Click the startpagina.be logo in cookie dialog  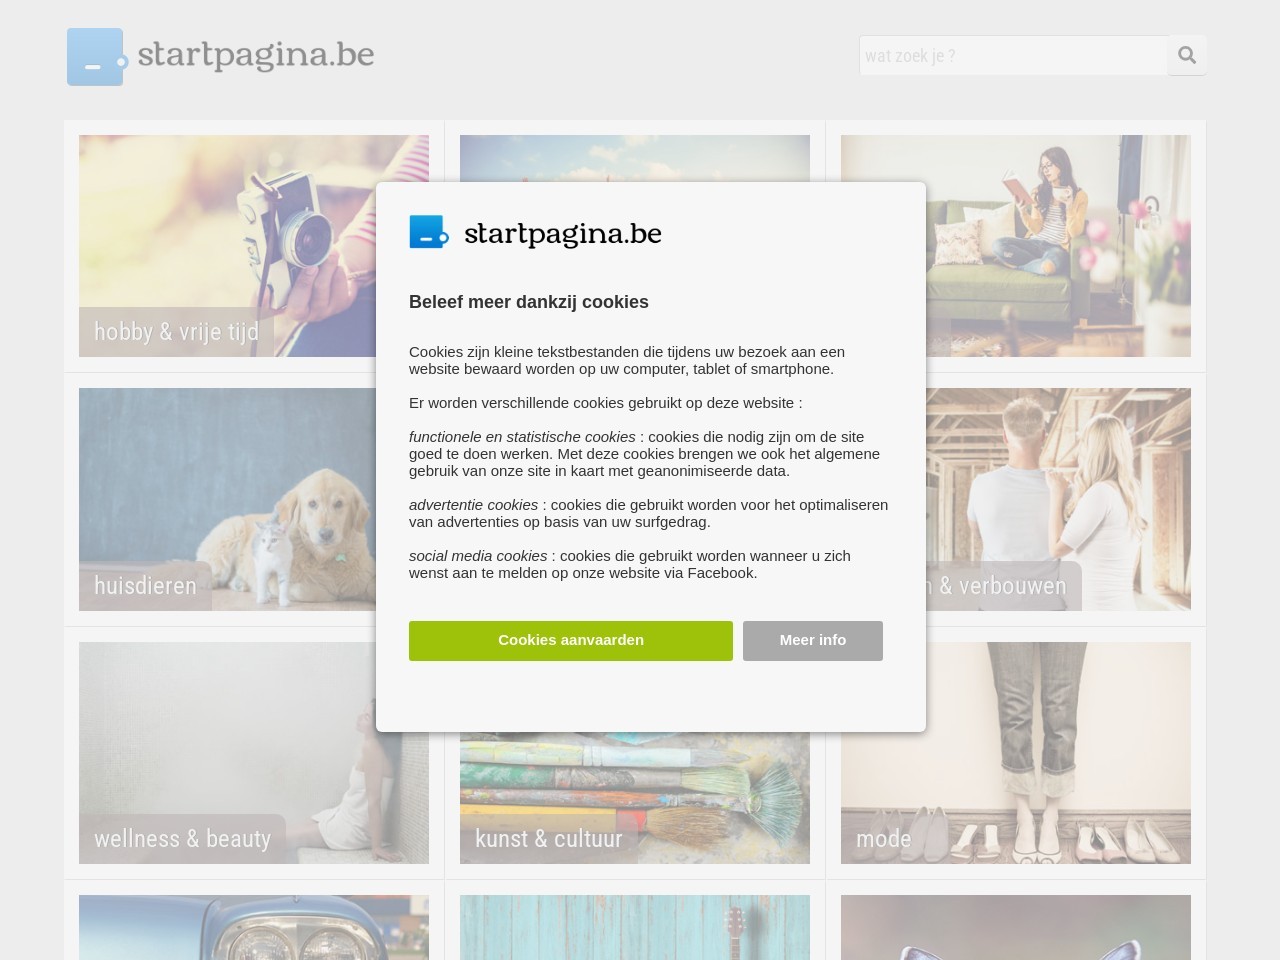click(535, 232)
